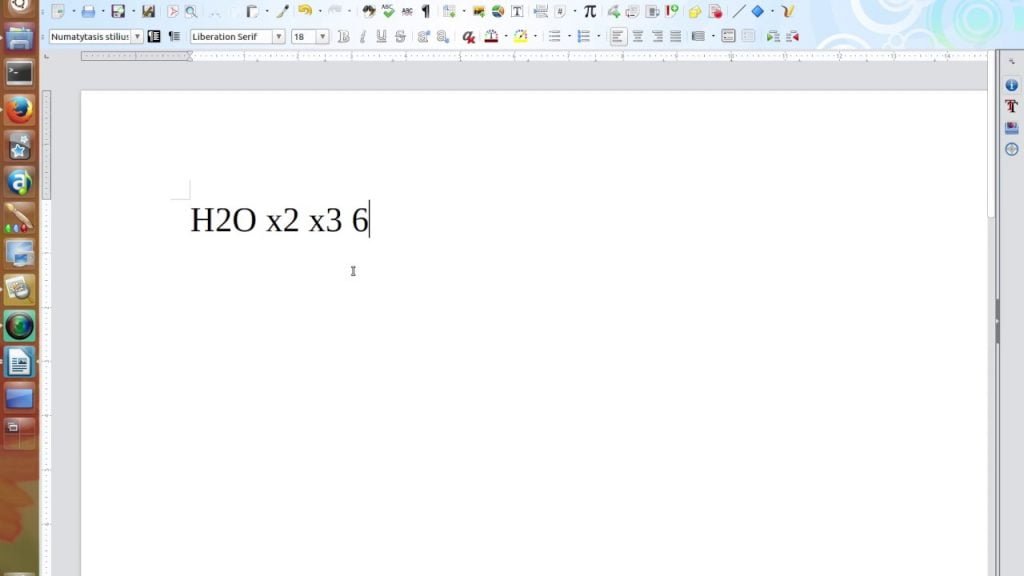The height and width of the screenshot is (576, 1024).
Task: Insert a basic diamond shape
Action: click(758, 11)
